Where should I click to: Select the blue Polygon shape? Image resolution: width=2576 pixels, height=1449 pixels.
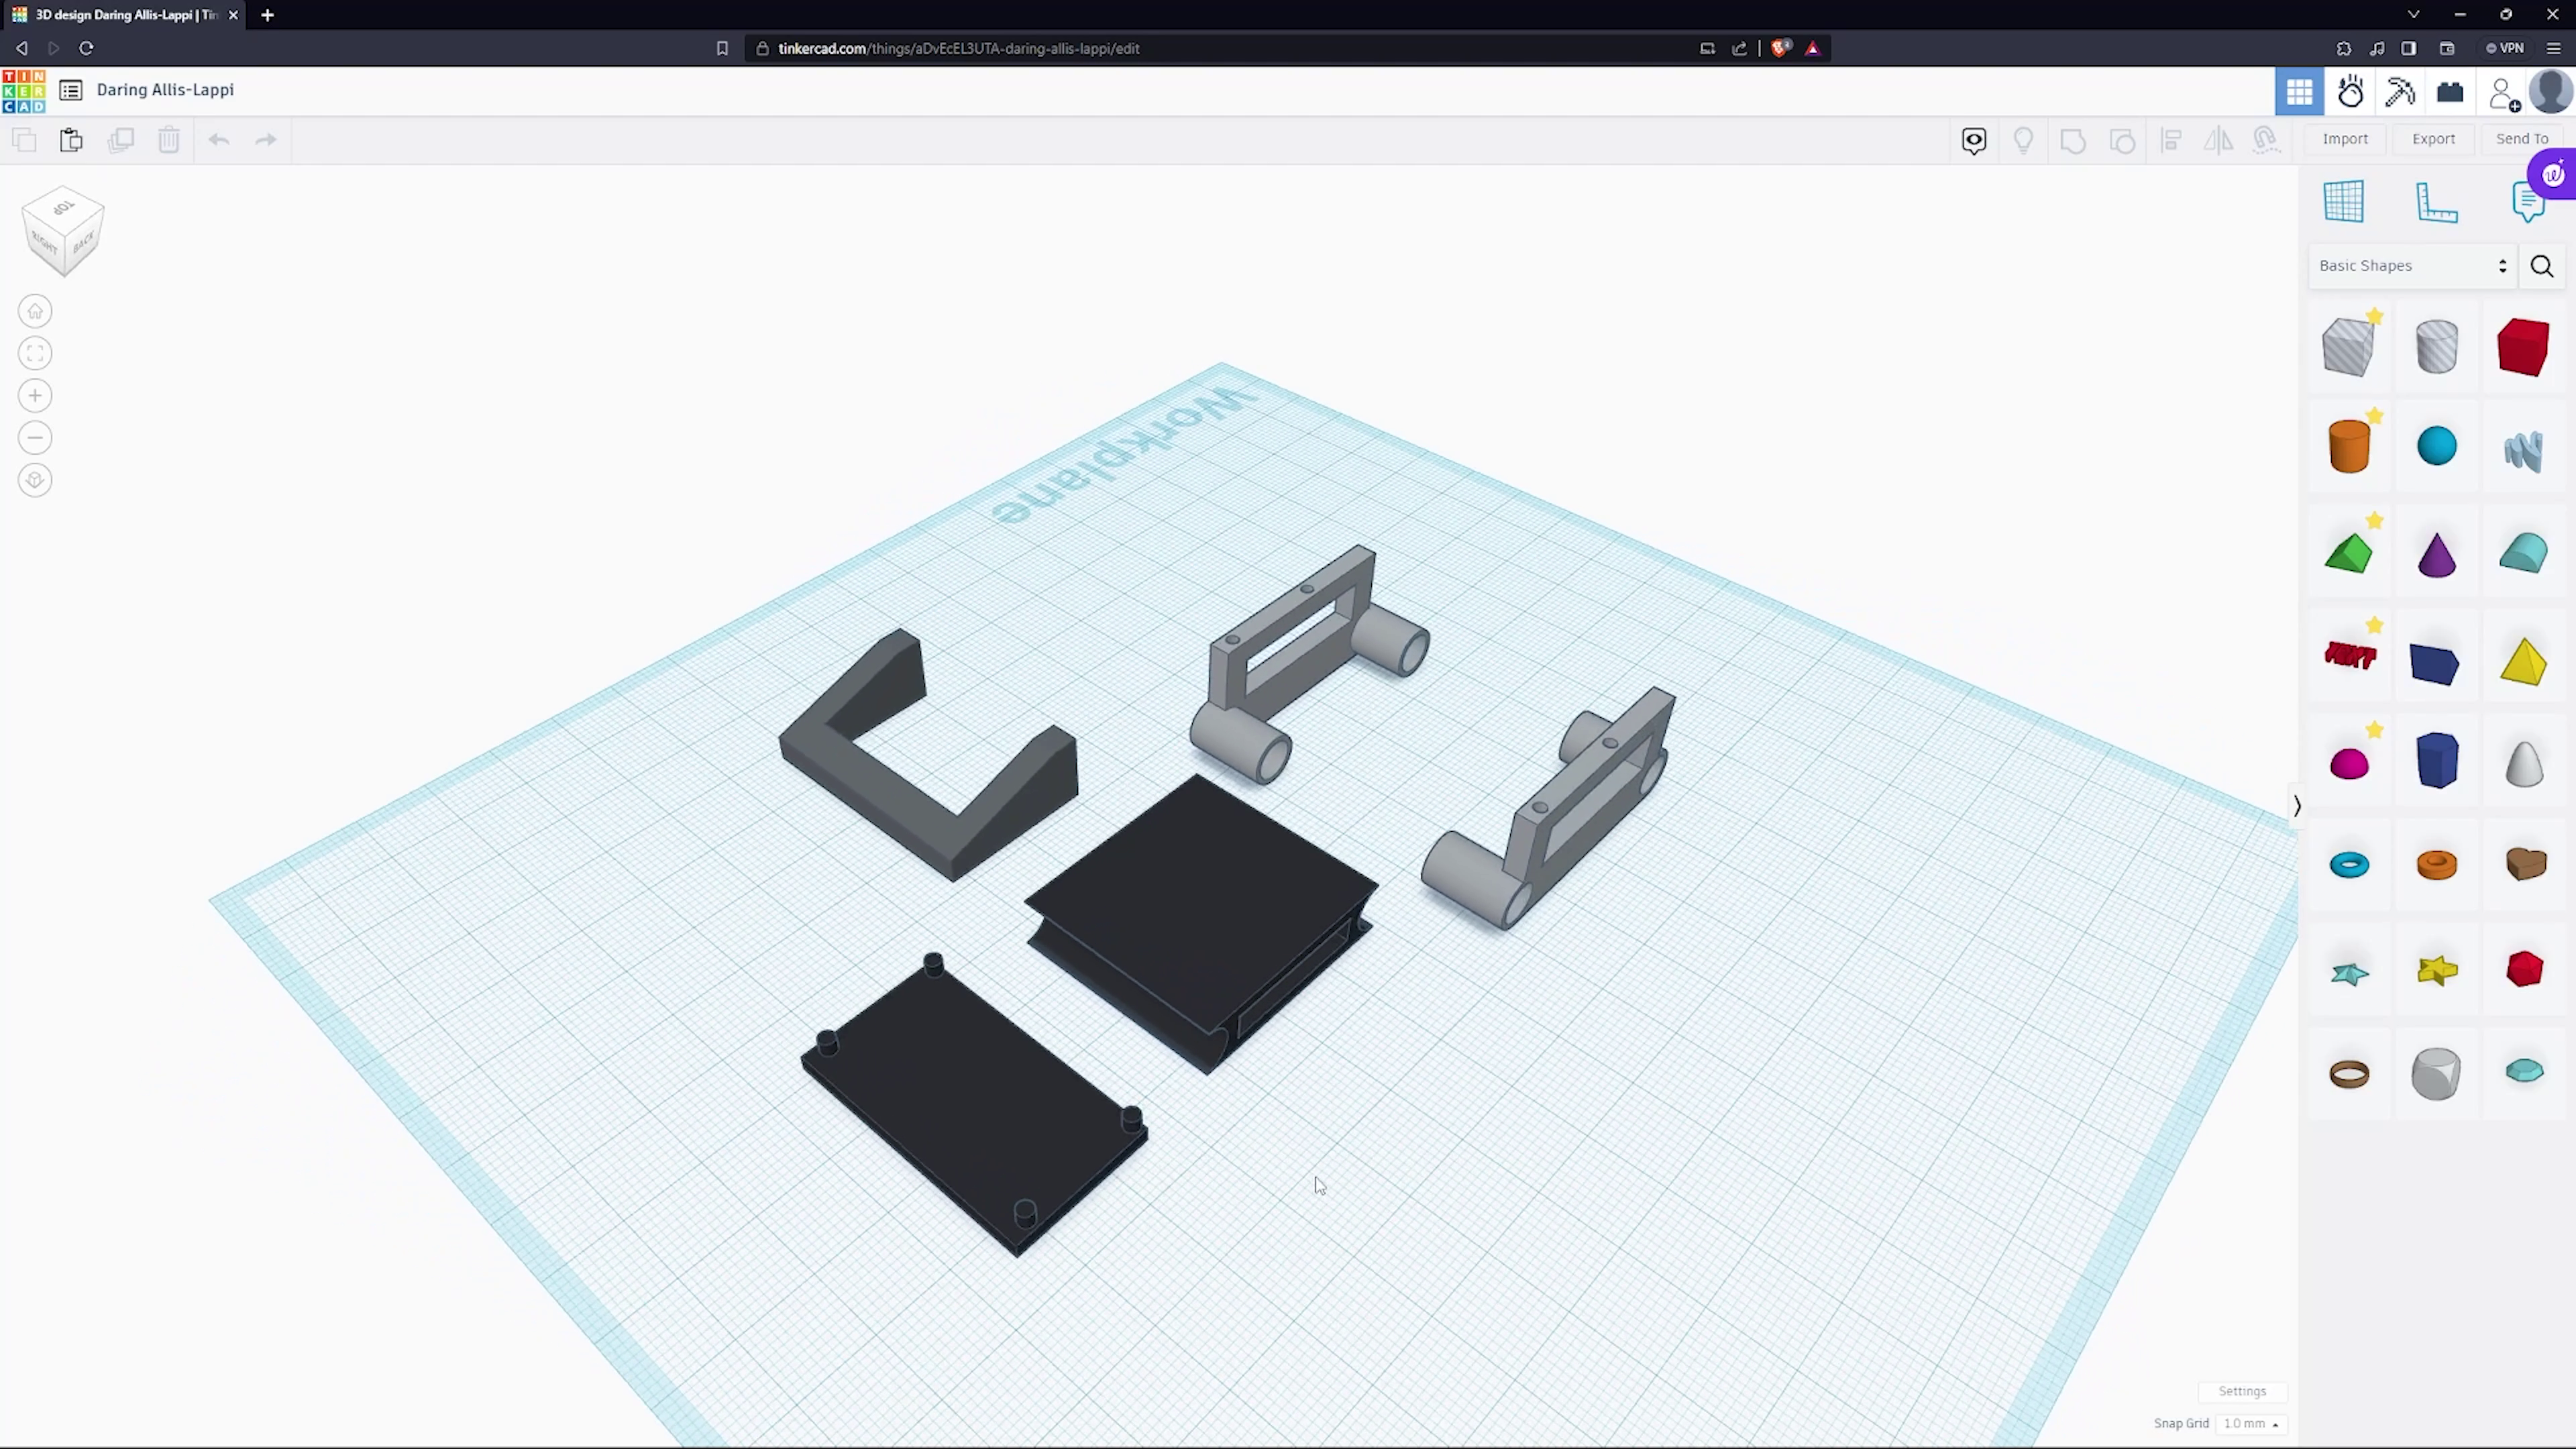coord(2436,761)
